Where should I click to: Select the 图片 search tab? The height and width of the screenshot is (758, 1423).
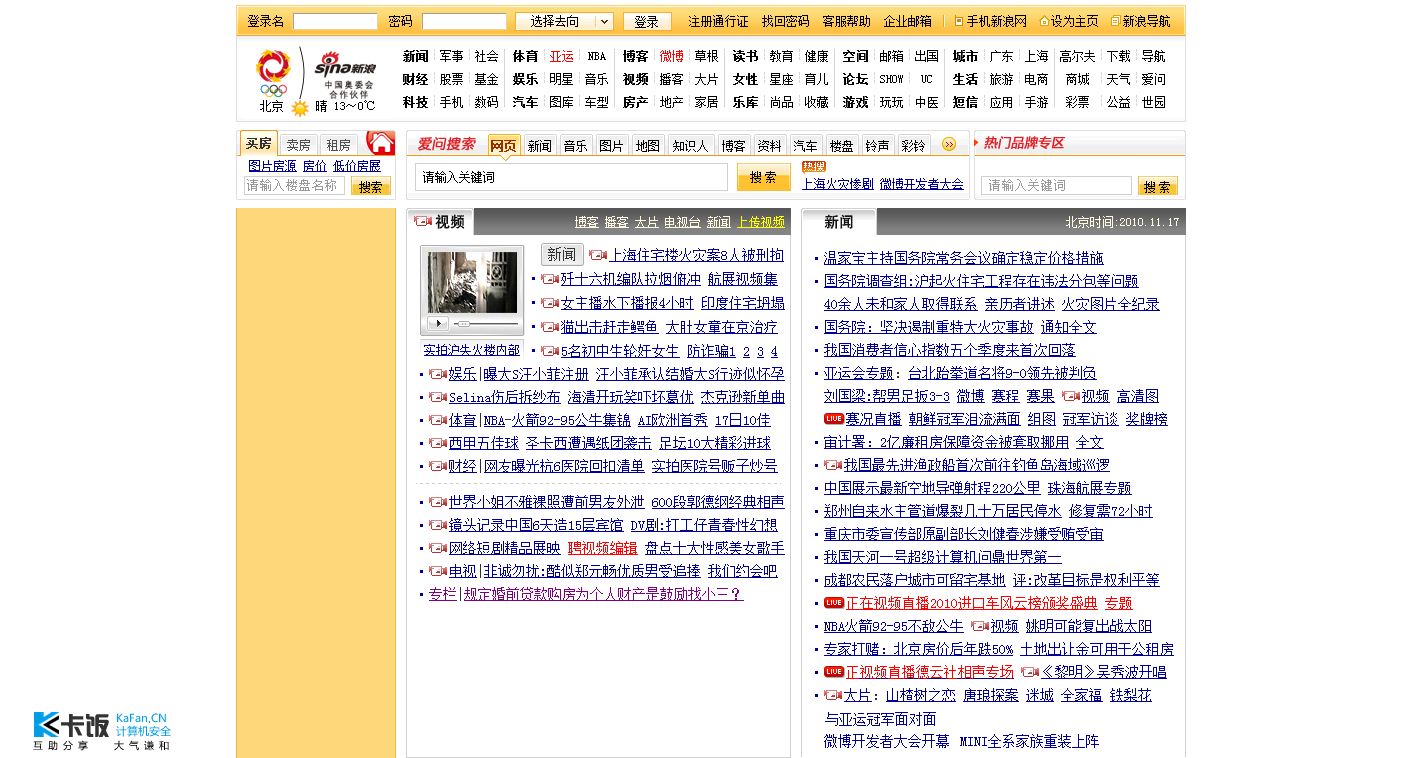(611, 146)
